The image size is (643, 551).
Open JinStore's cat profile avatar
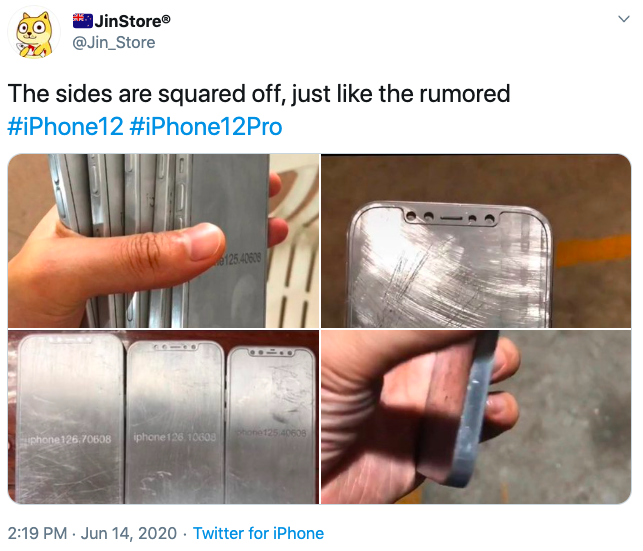tap(34, 34)
